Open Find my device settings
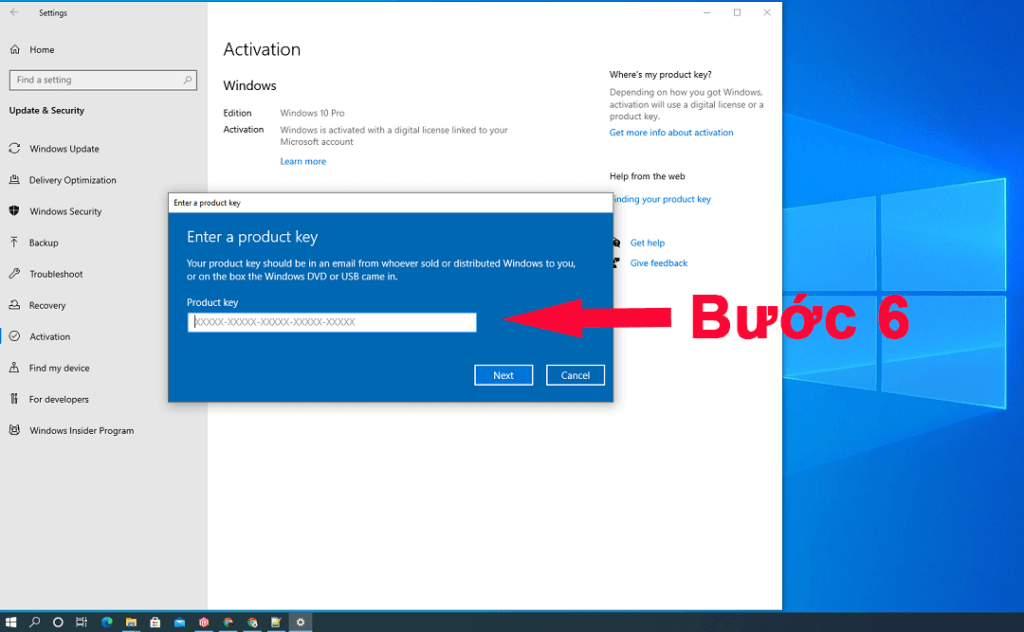This screenshot has height=632, width=1024. (57, 367)
